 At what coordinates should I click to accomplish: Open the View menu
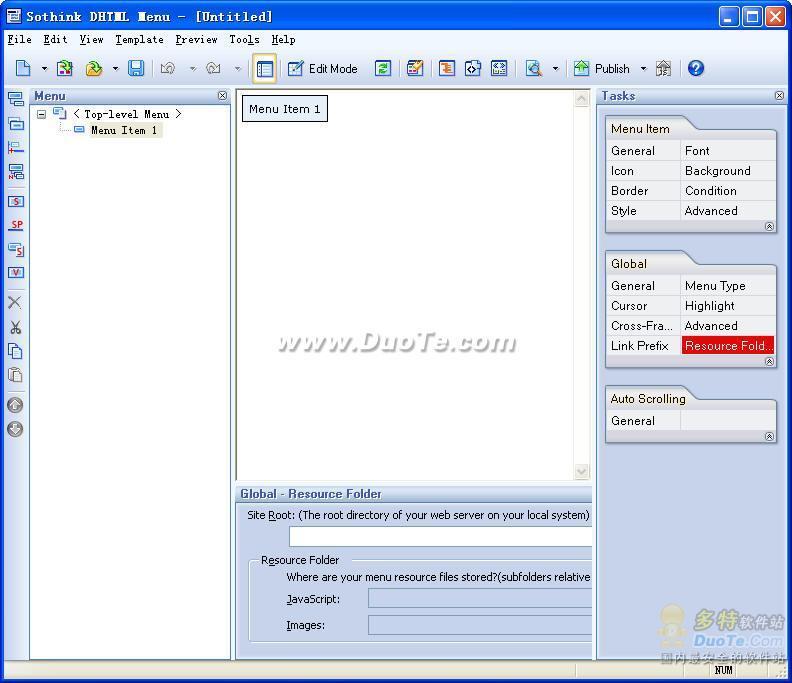coord(91,39)
